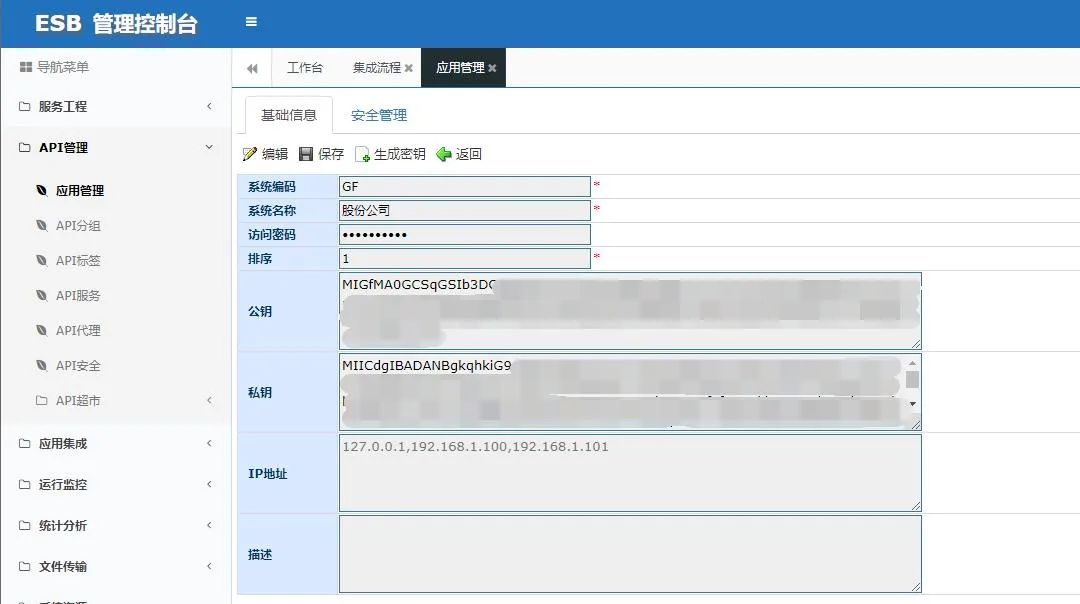Click the tag icon beside API安全
The height and width of the screenshot is (604, 1080).
pyautogui.click(x=42, y=366)
